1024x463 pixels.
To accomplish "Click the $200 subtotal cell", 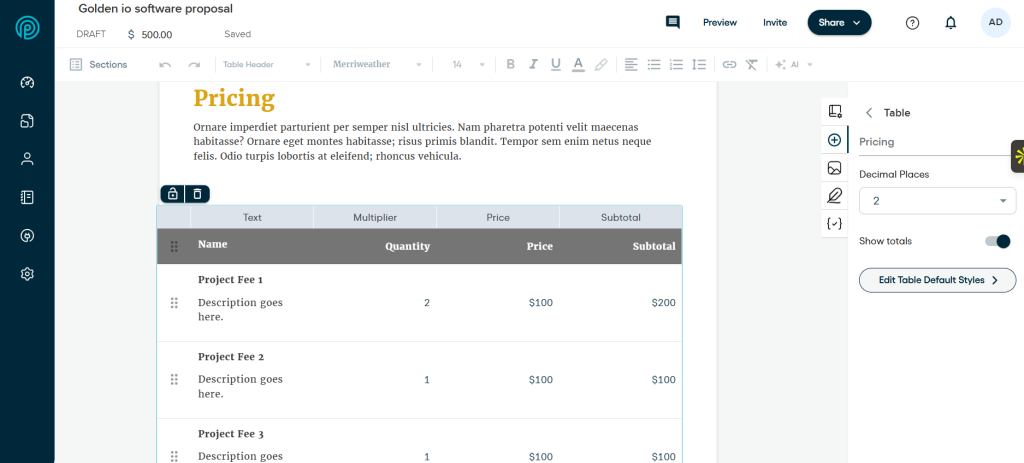I will point(664,302).
